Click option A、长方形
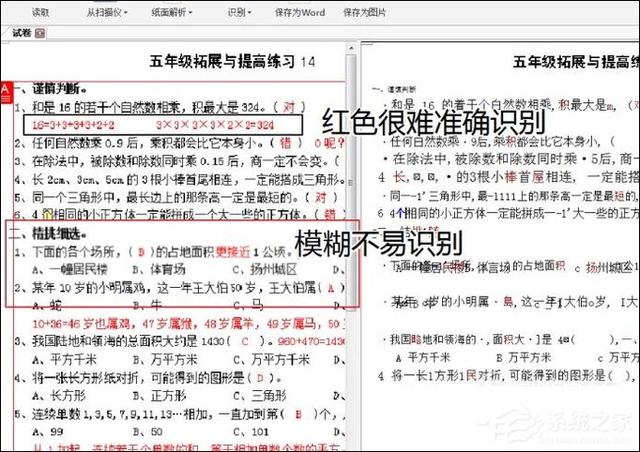 [x=59, y=396]
